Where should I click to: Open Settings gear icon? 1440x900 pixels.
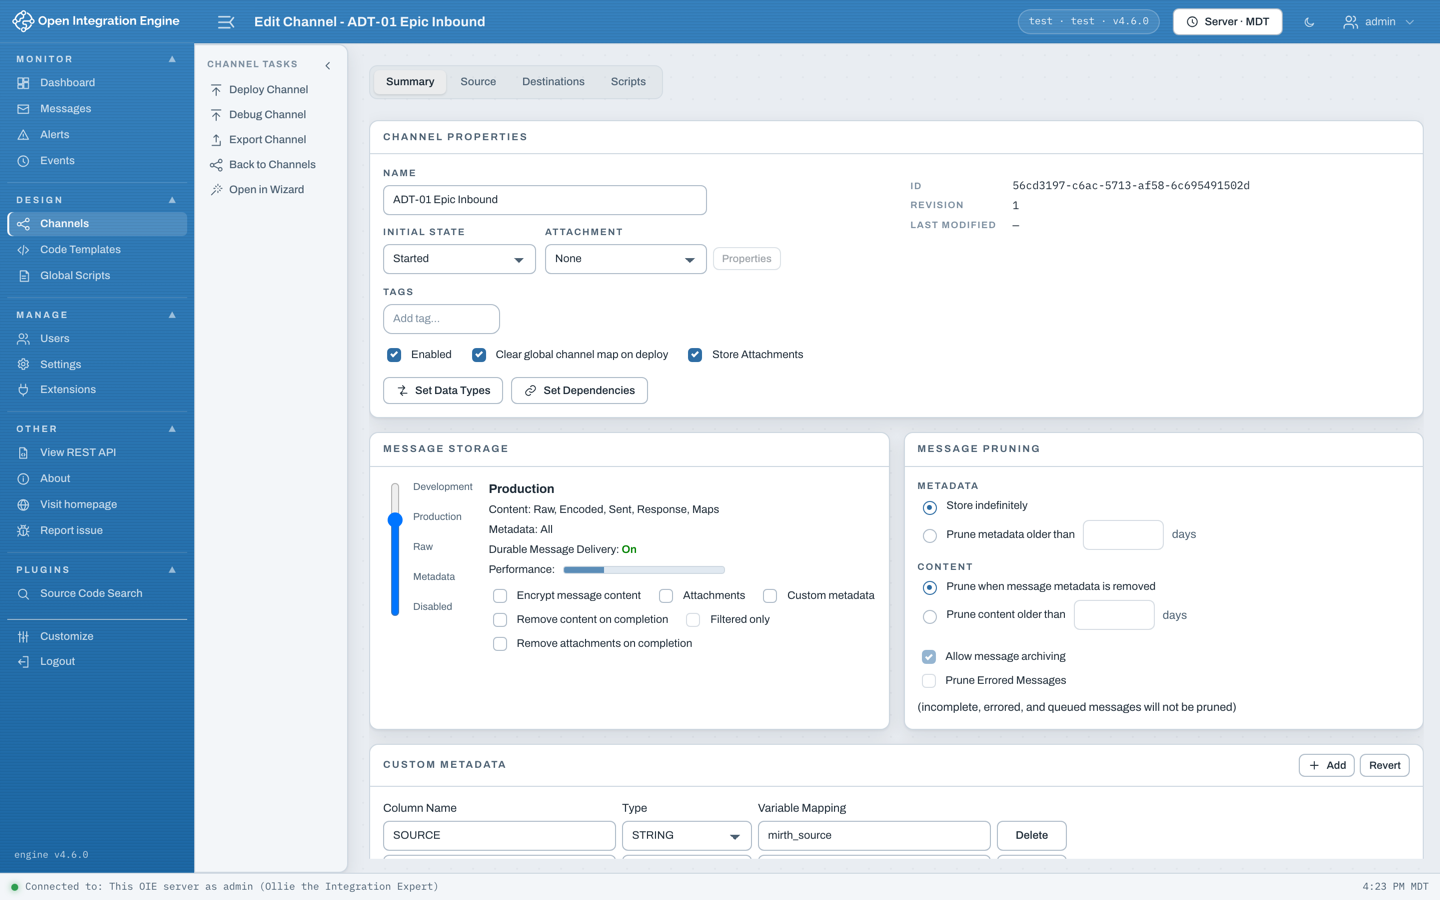coord(23,365)
